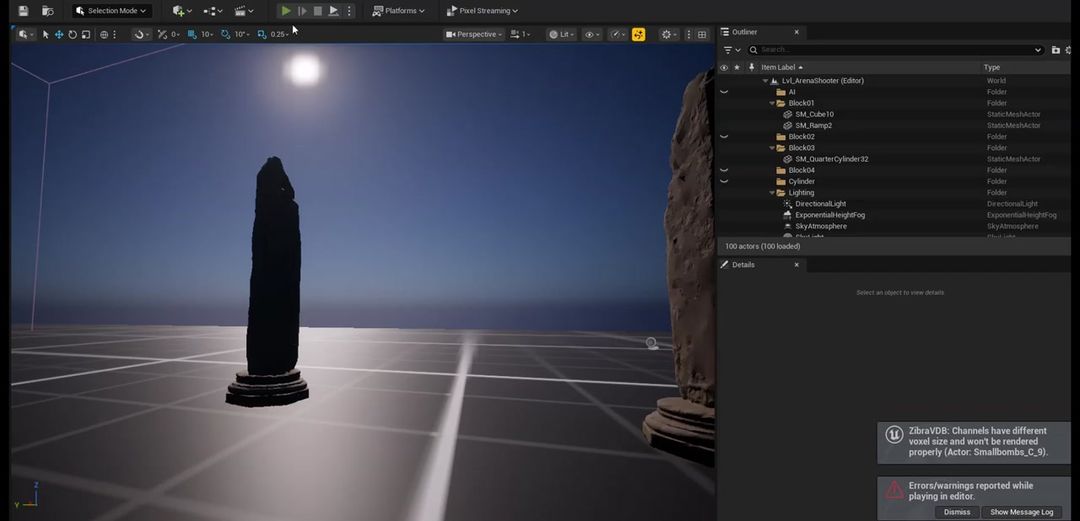The width and height of the screenshot is (1080, 521).
Task: Switch to the Details tab
Action: pyautogui.click(x=742, y=265)
